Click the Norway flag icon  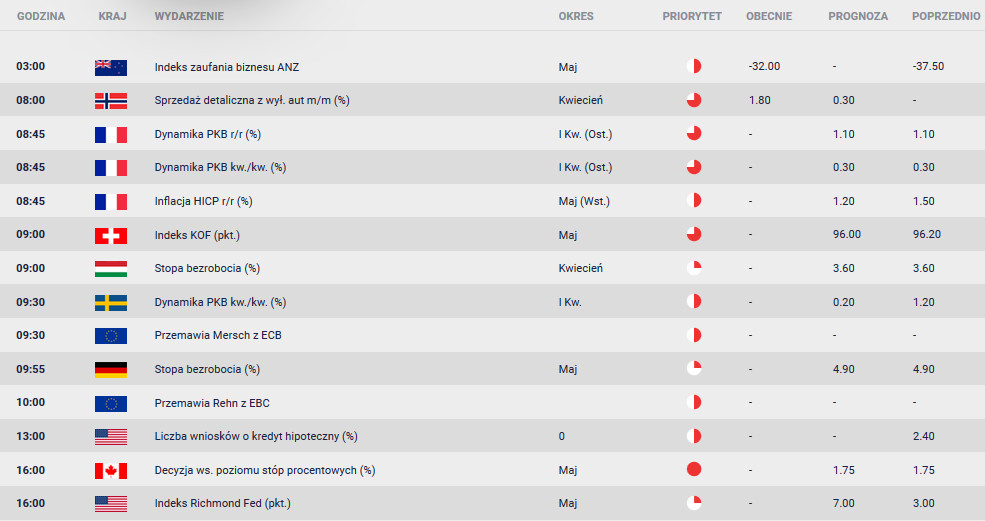111,101
